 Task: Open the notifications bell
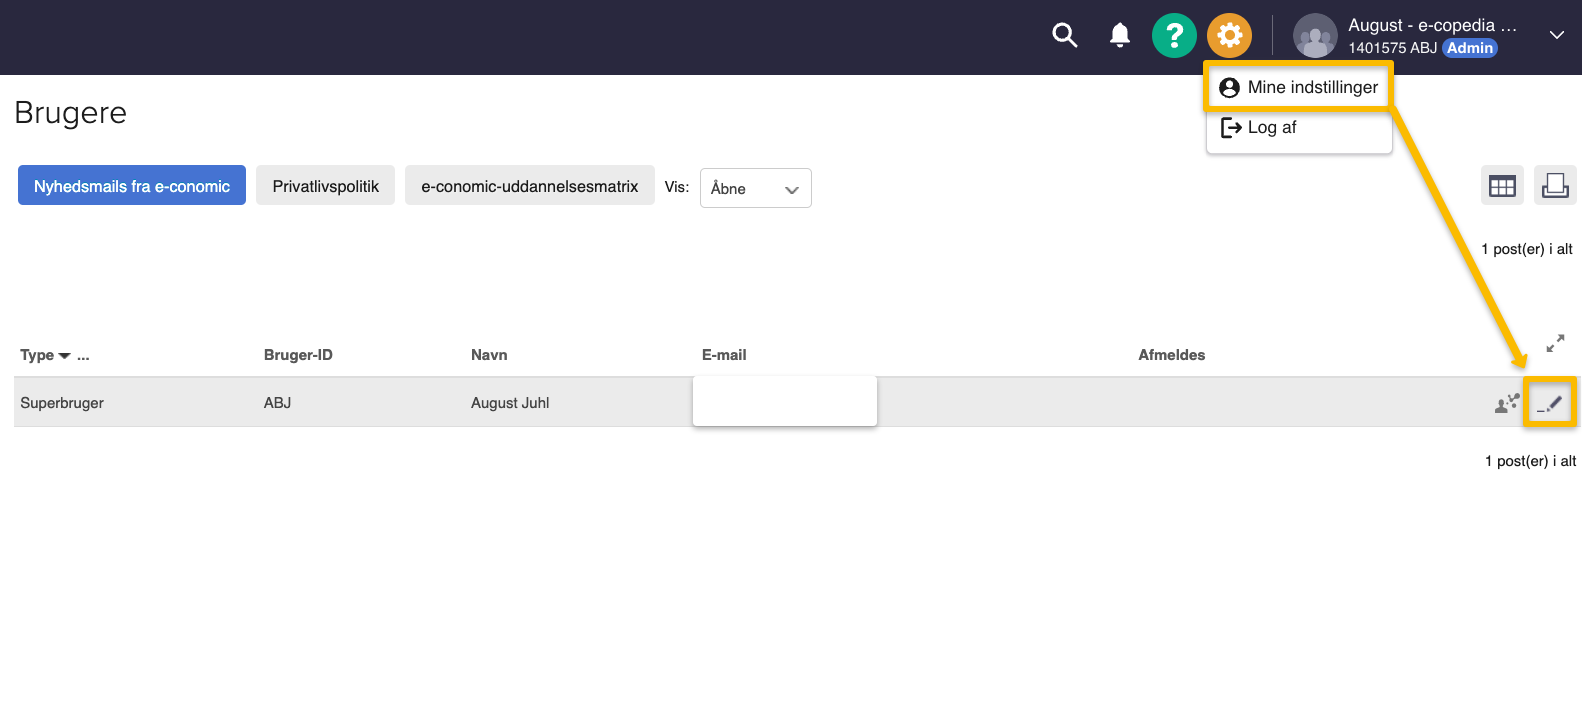pyautogui.click(x=1120, y=36)
